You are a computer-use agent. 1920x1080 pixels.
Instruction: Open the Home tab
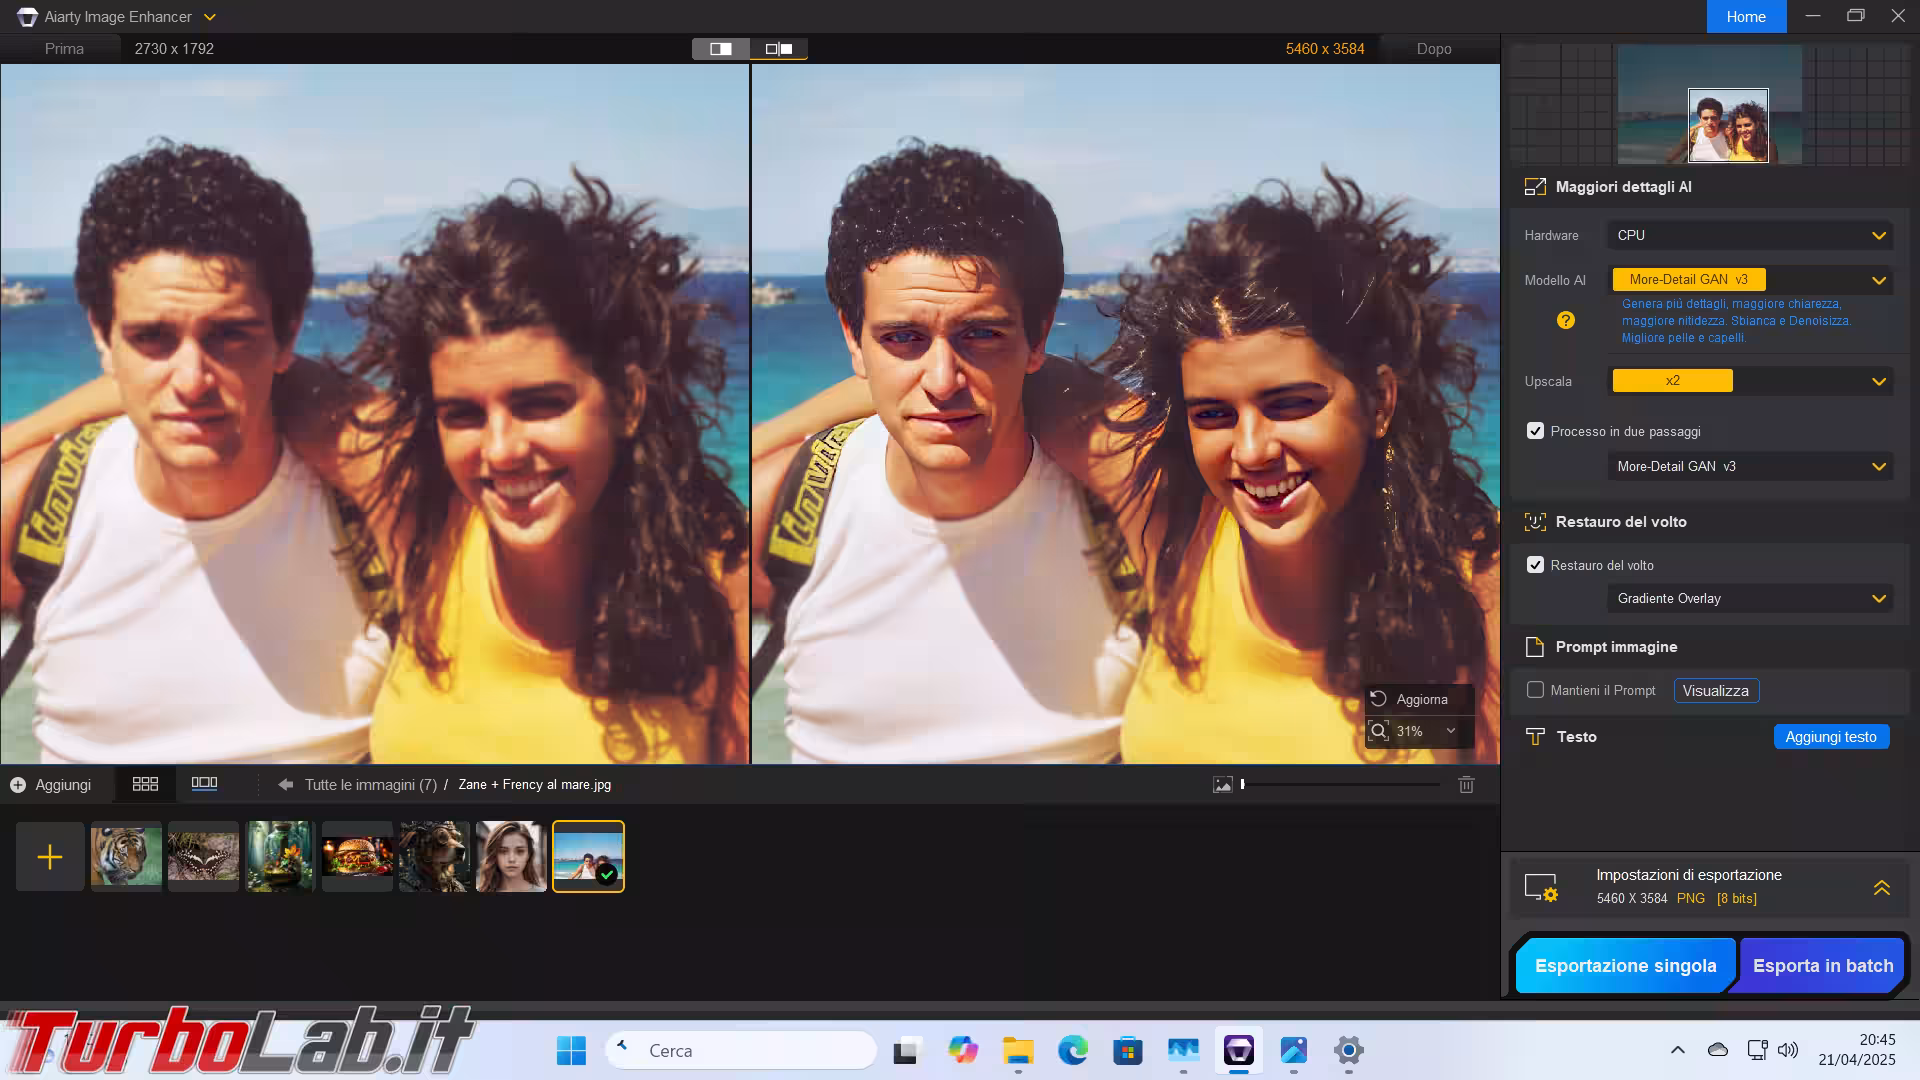pyautogui.click(x=1745, y=17)
